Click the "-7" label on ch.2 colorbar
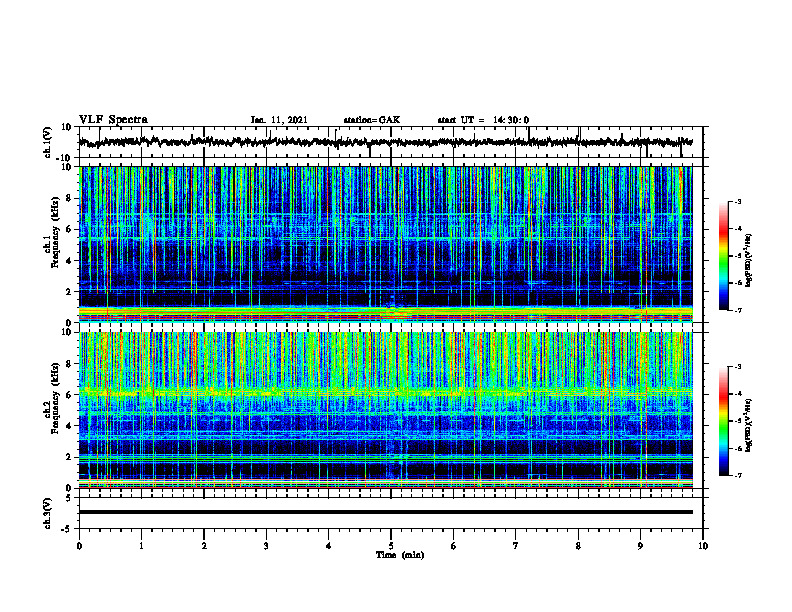The image size is (792, 612). click(738, 475)
